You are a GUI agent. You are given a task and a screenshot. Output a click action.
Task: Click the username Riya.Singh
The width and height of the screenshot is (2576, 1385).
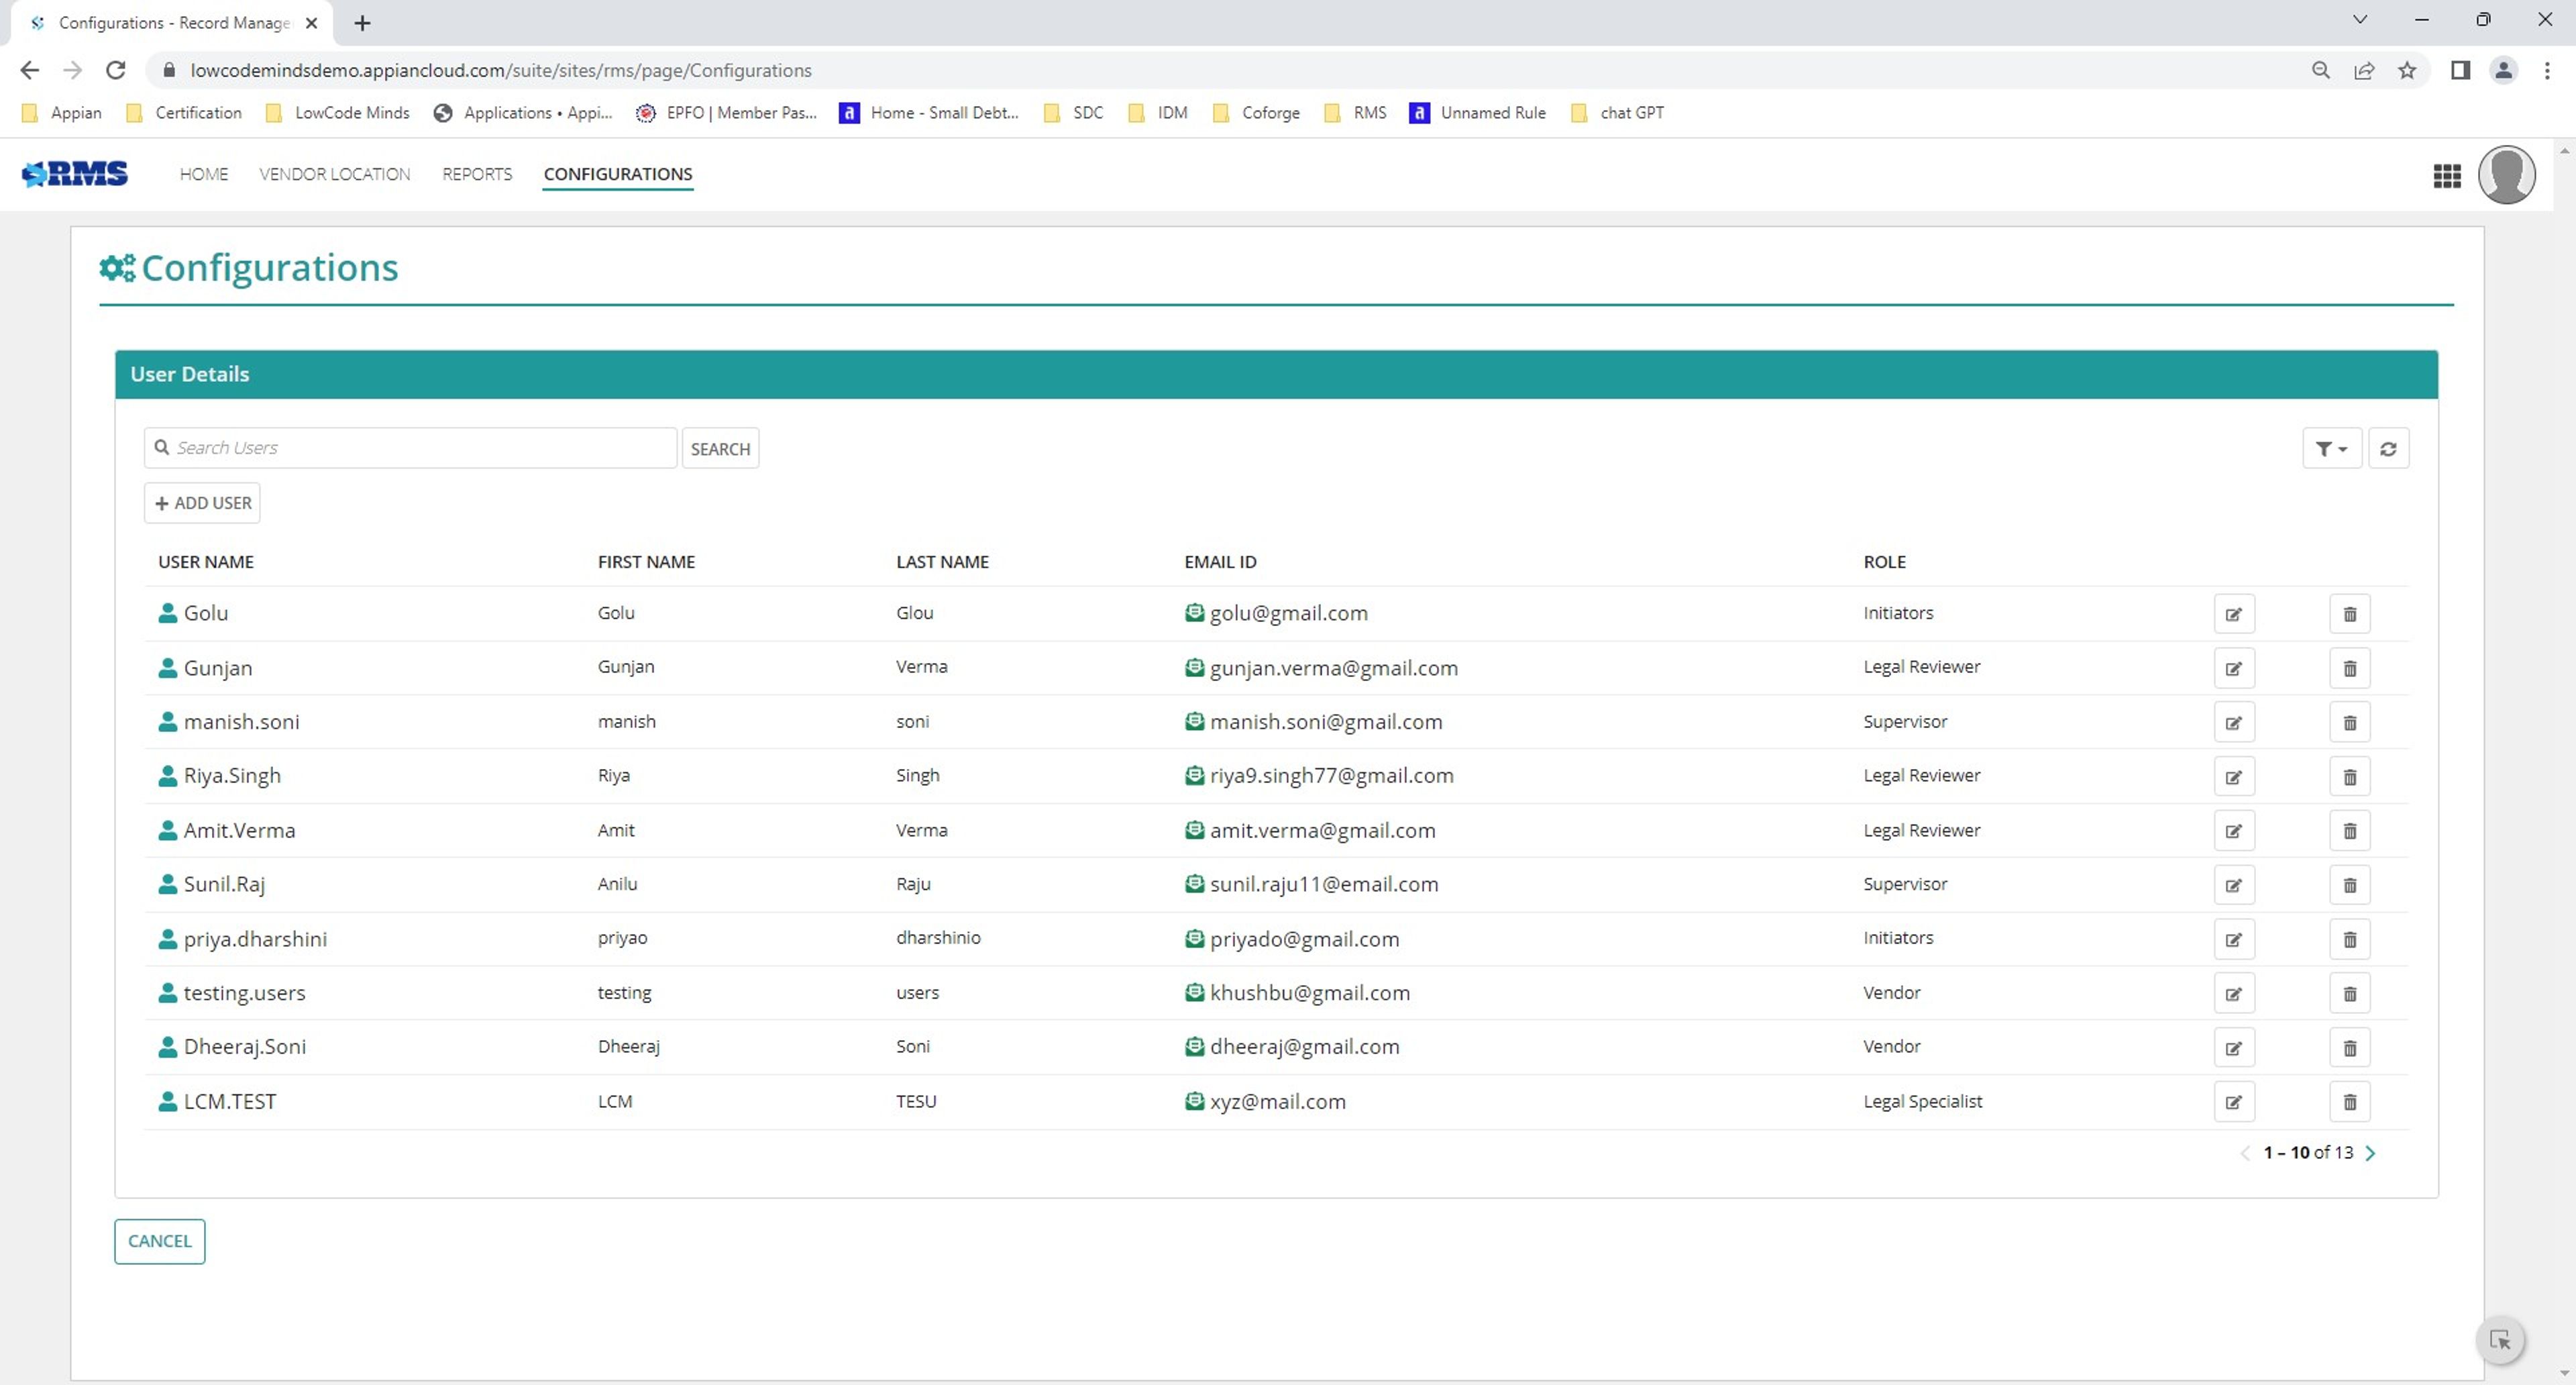tap(232, 776)
